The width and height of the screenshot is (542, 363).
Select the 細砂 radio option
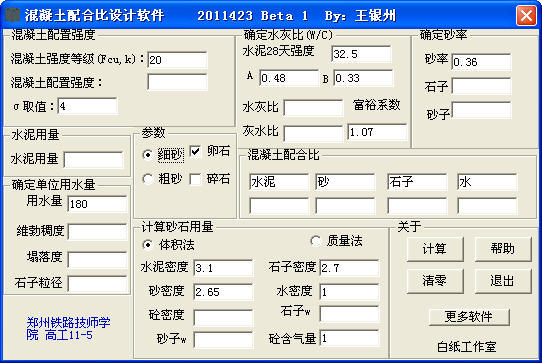point(148,155)
